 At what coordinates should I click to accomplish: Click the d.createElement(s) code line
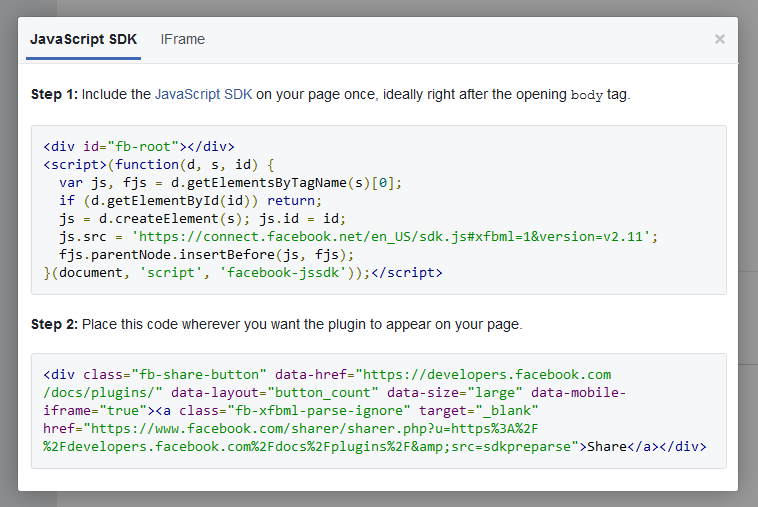coord(203,219)
